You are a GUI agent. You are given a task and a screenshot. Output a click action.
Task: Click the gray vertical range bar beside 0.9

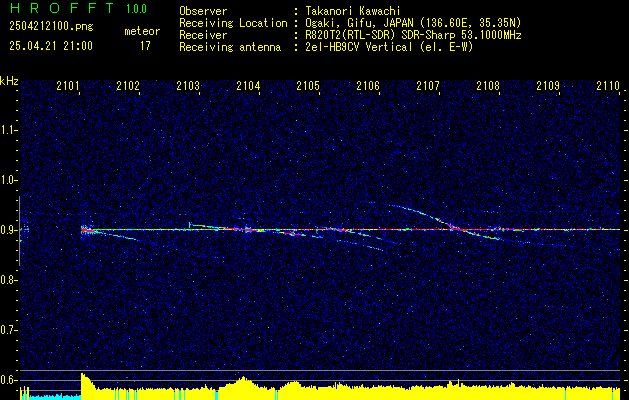click(19, 231)
